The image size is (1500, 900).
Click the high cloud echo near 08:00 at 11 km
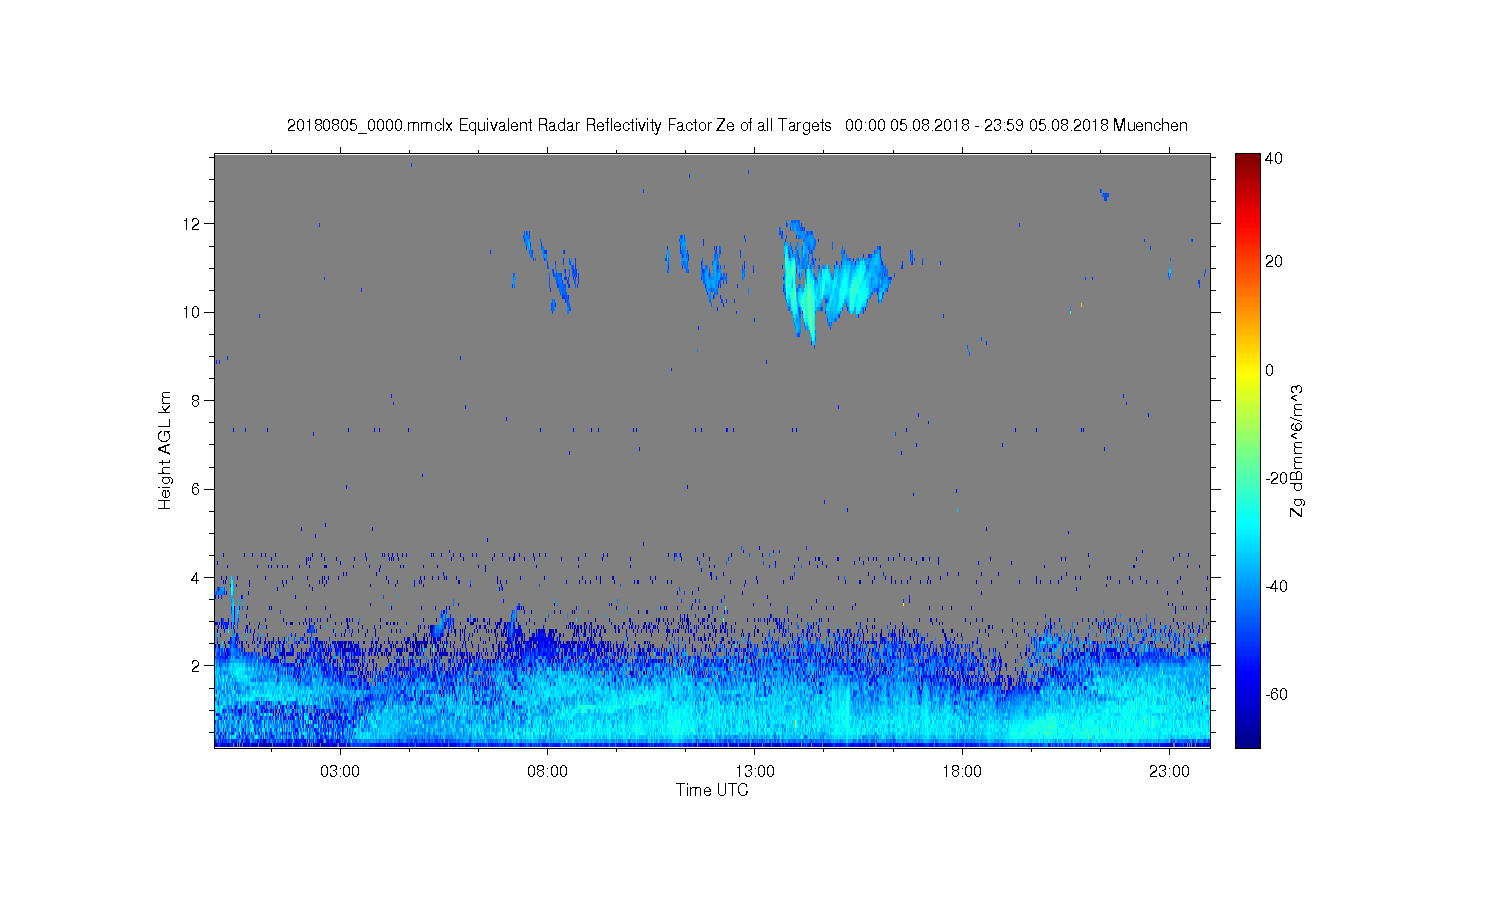553,270
